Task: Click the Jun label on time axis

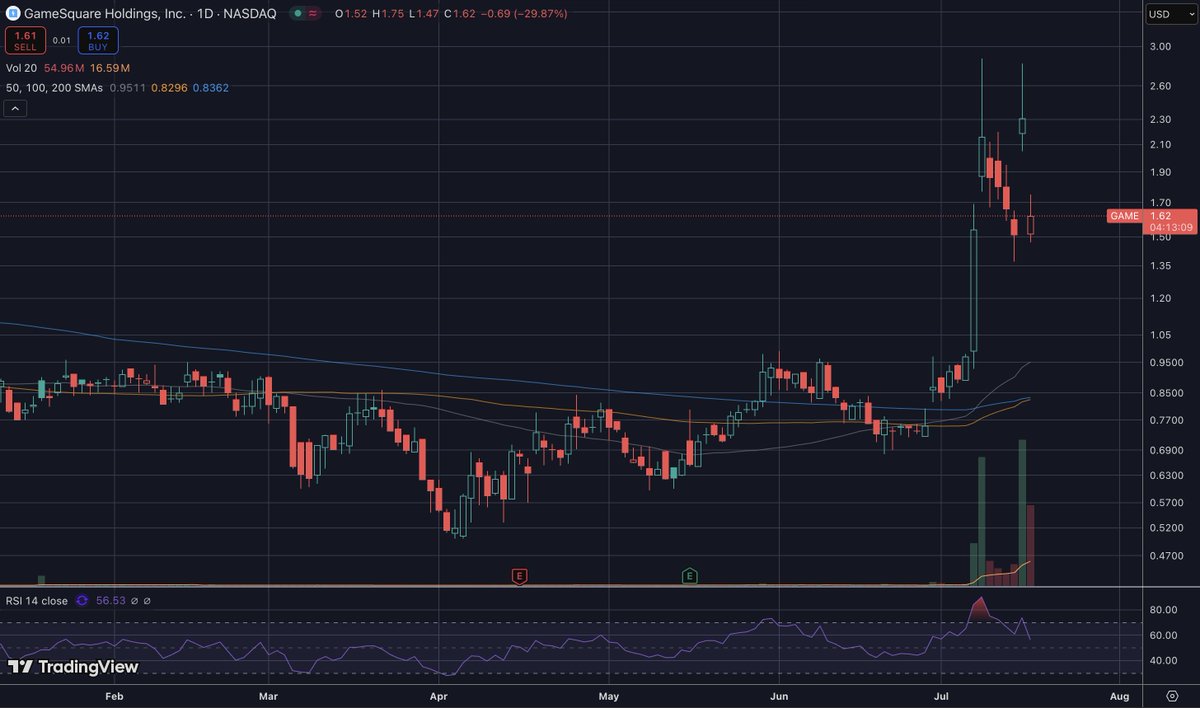Action: (x=778, y=695)
